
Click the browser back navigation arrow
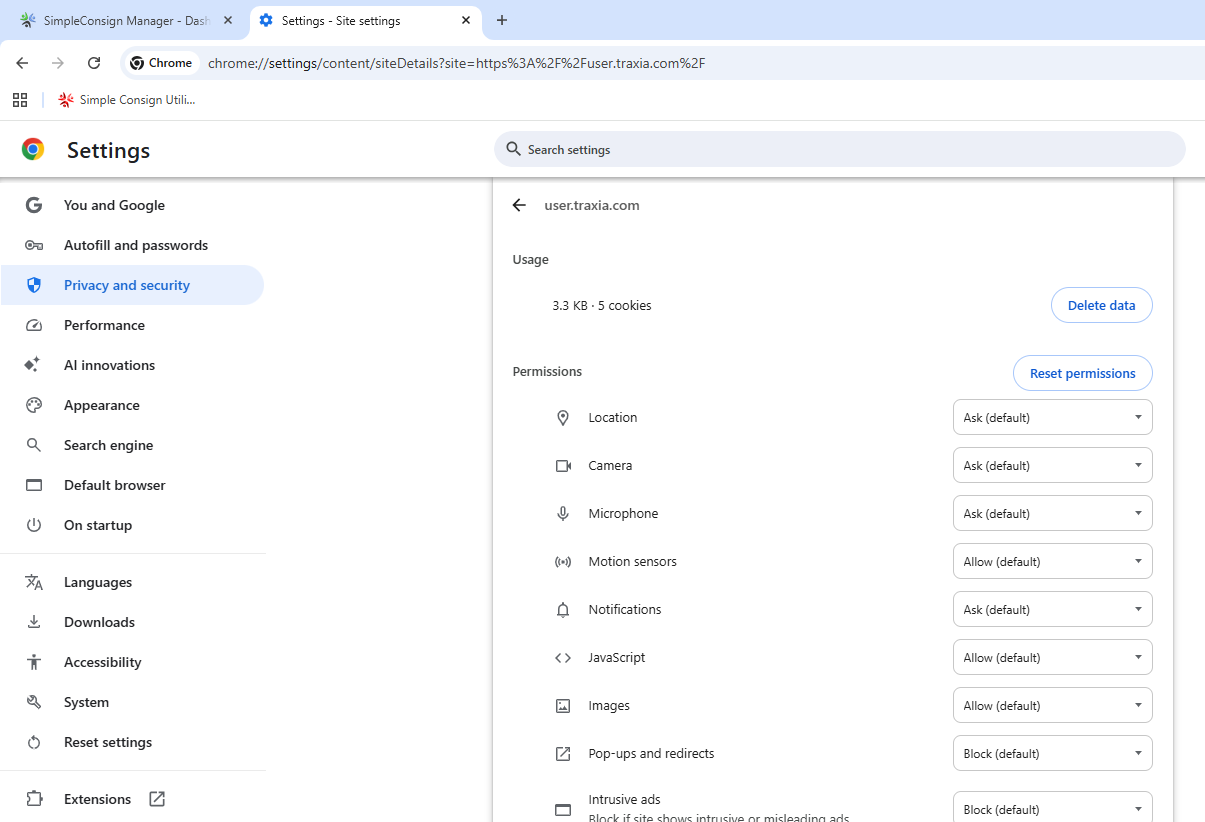(22, 63)
